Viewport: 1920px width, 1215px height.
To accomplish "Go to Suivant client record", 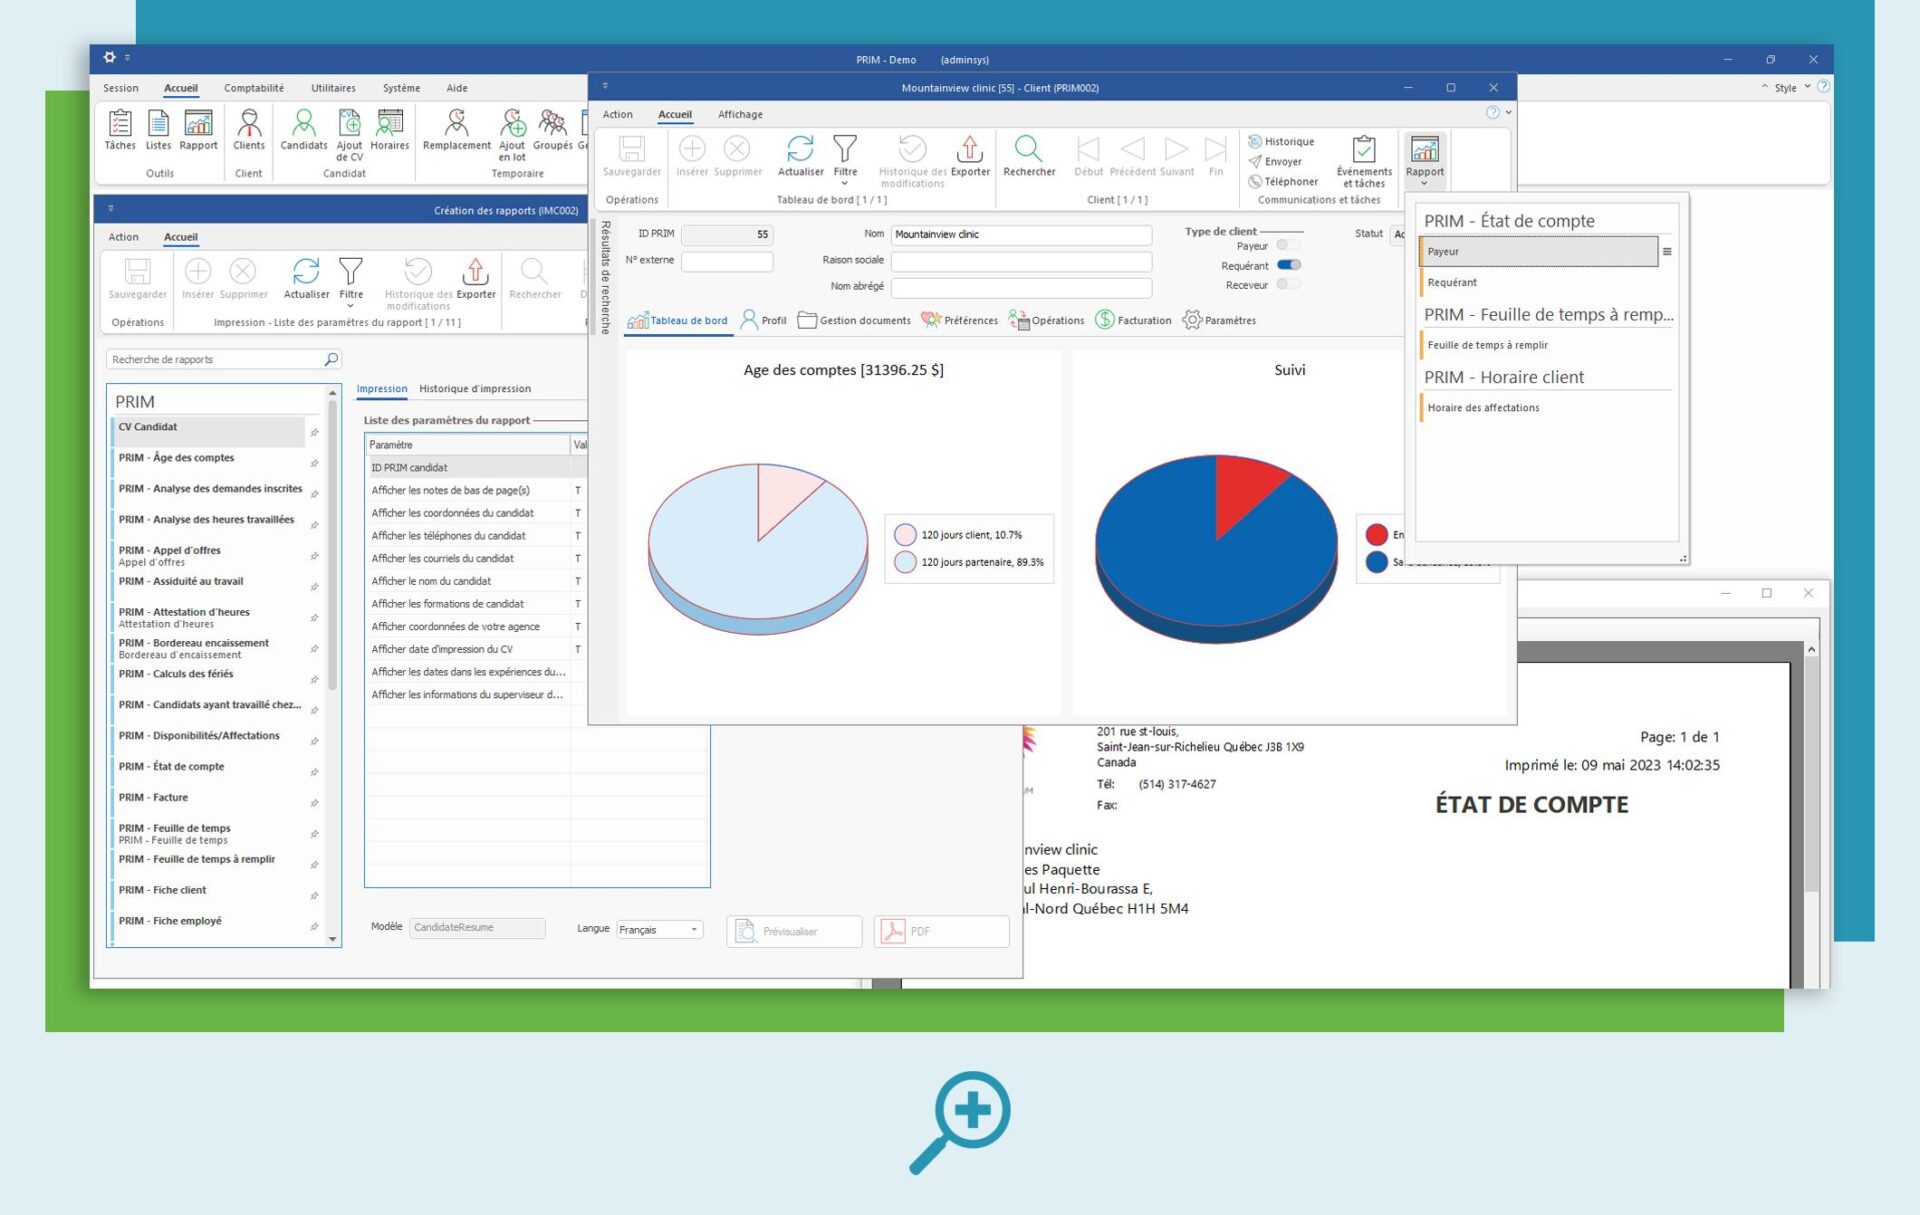I will (1177, 155).
